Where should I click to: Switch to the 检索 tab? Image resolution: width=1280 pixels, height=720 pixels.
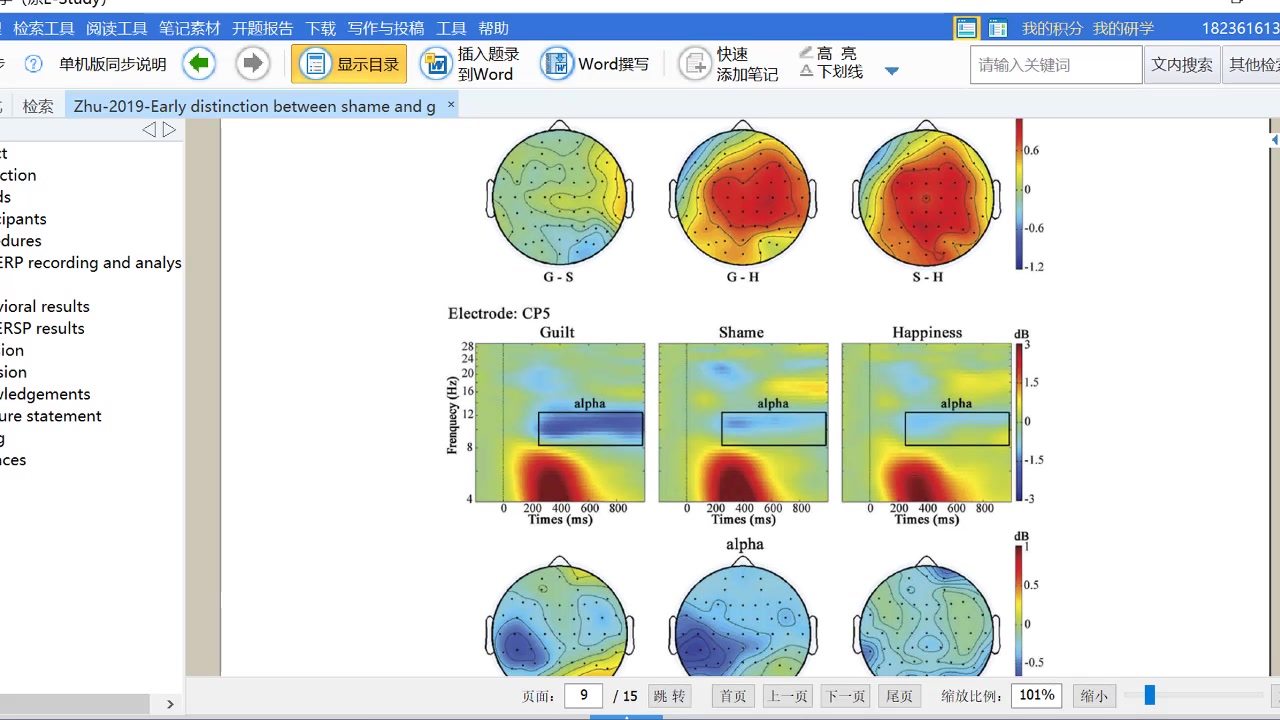(x=38, y=106)
